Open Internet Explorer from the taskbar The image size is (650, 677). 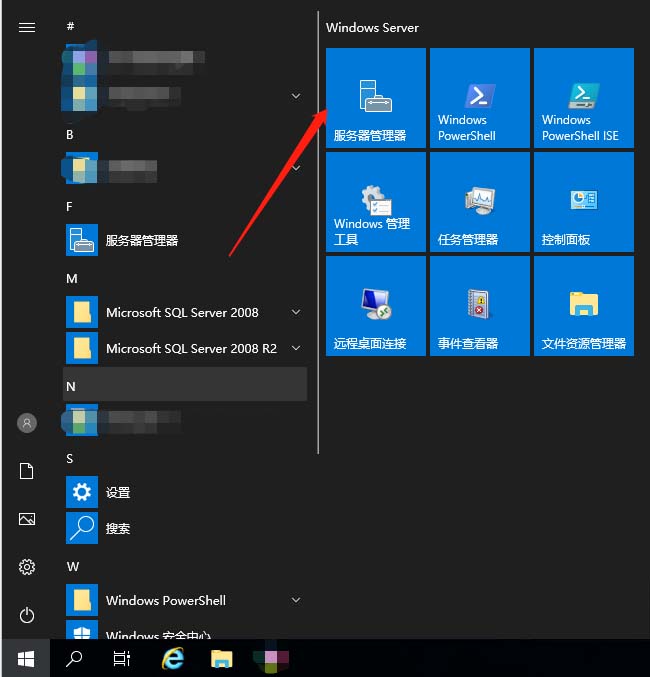click(x=173, y=658)
